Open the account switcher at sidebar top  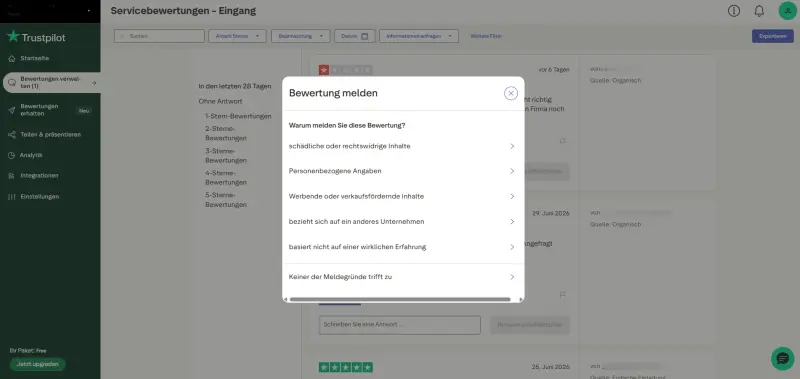pyautogui.click(x=50, y=11)
